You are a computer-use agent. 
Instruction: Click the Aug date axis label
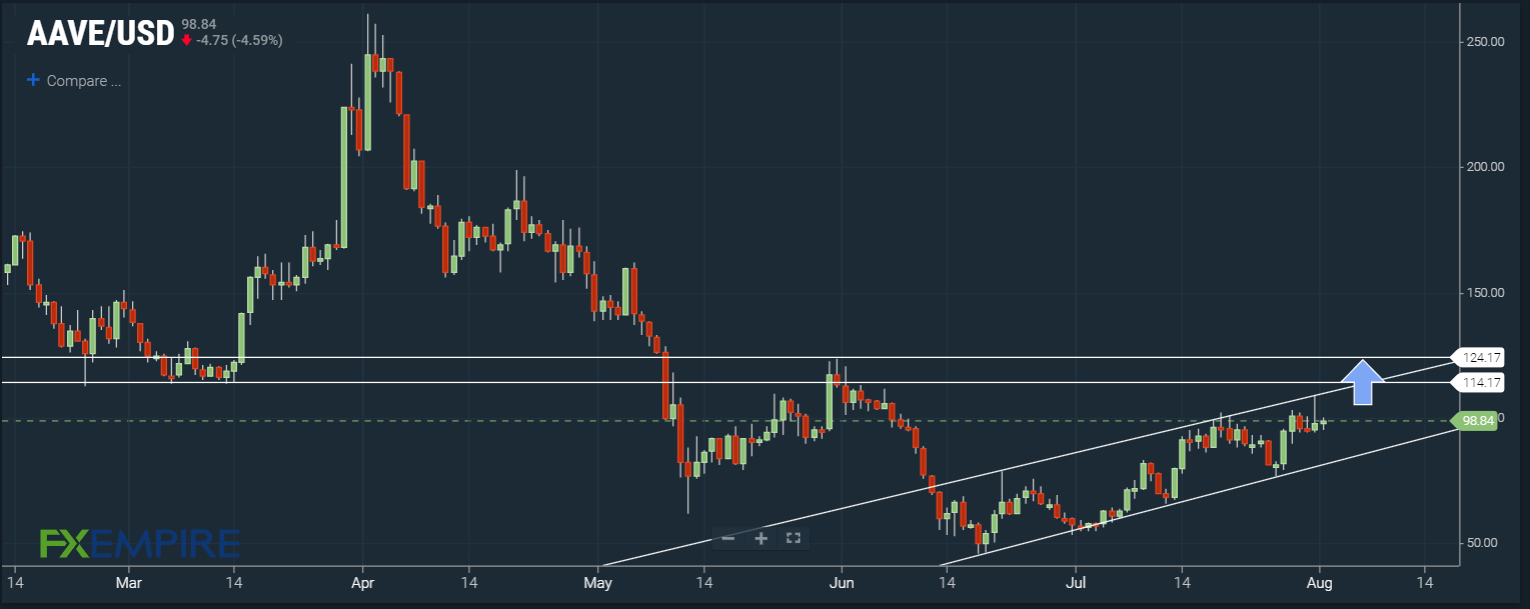tap(1320, 581)
